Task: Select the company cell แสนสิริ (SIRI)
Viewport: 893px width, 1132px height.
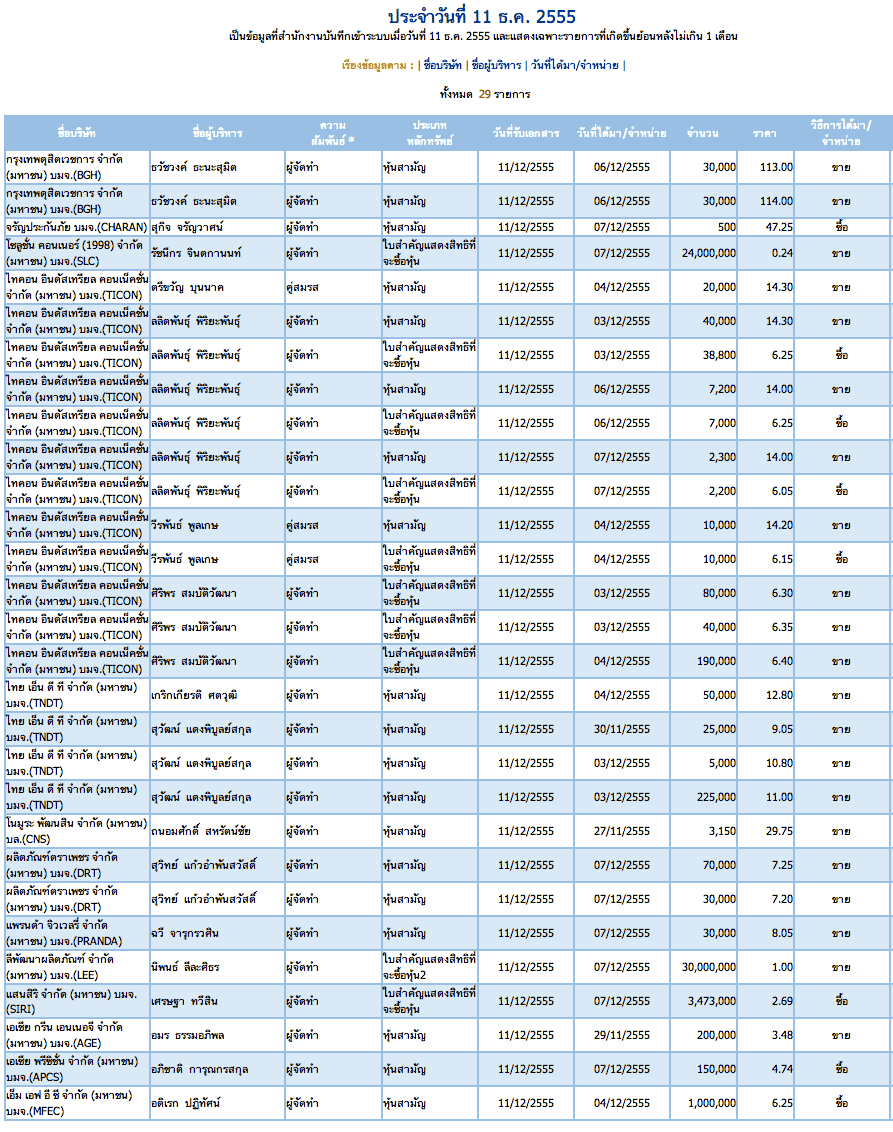Action: [x=77, y=1001]
